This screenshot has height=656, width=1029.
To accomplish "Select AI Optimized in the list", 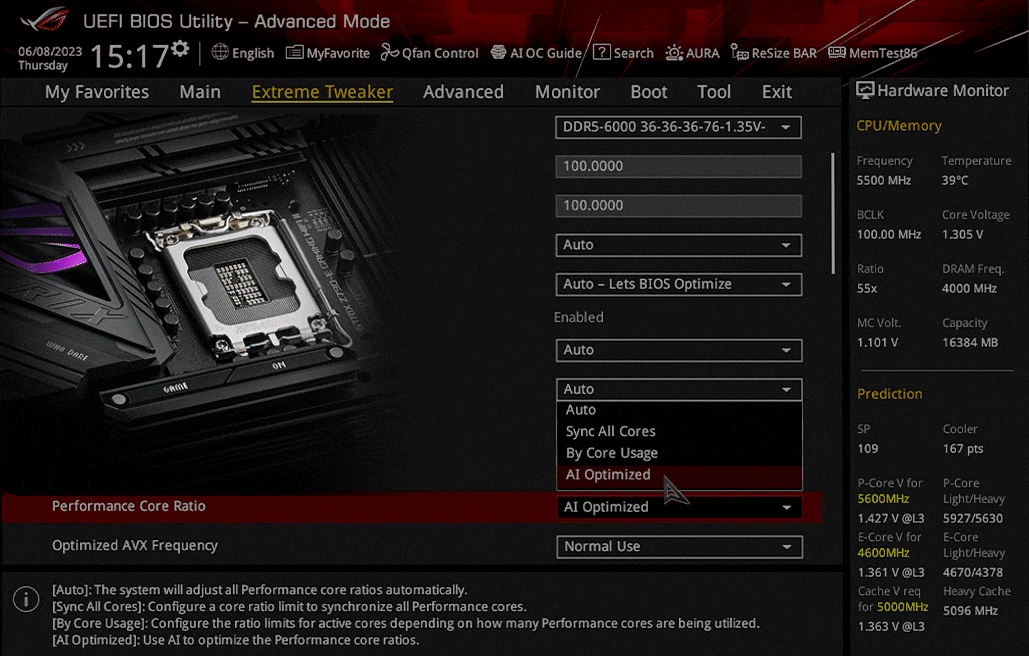I will 679,475.
